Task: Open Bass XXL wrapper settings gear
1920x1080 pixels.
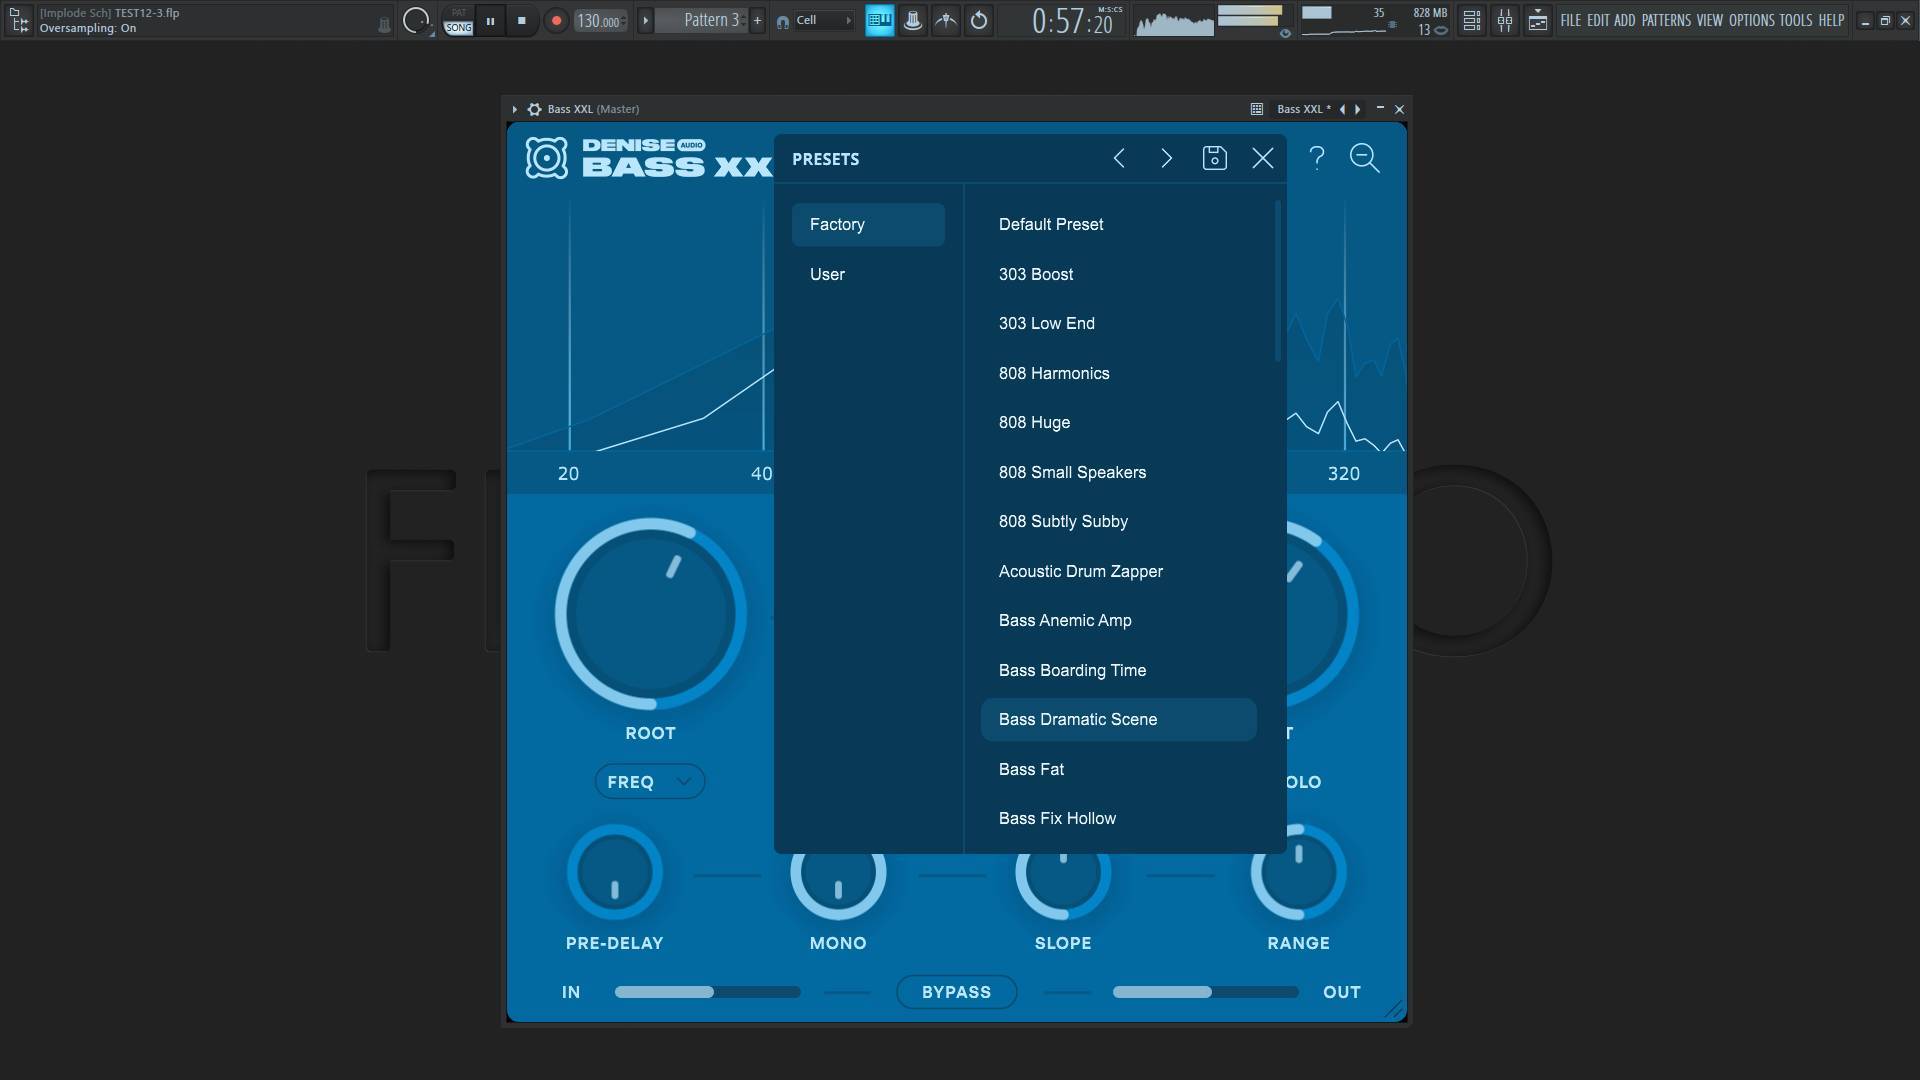Action: point(534,109)
